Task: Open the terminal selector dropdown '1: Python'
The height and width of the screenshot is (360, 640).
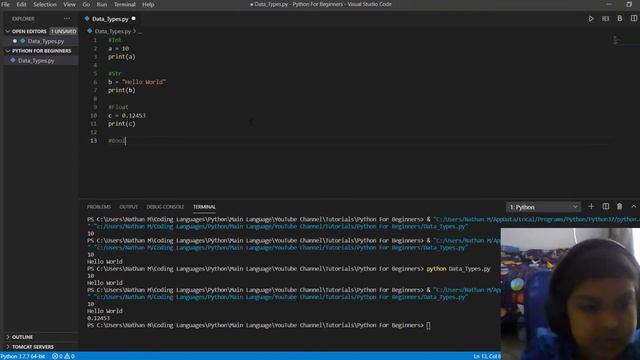Action: tap(543, 207)
